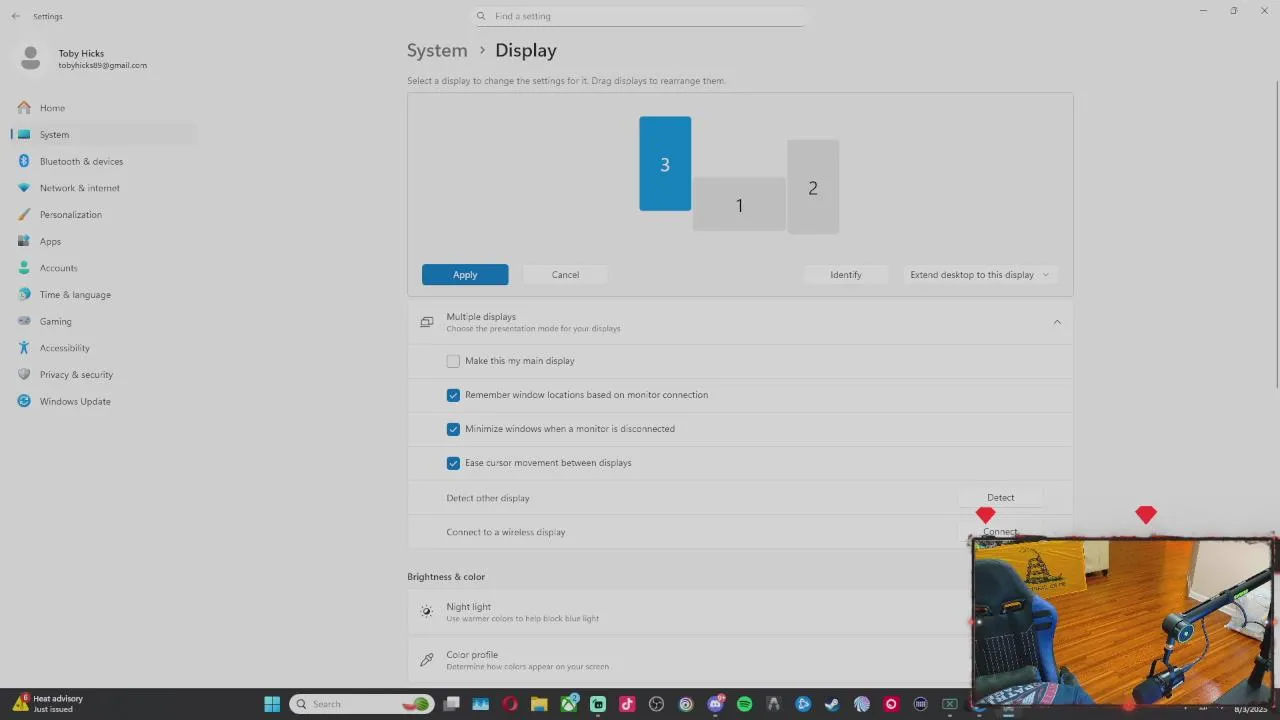
Task: Click the Multiple displays monitor icon
Action: coord(427,322)
